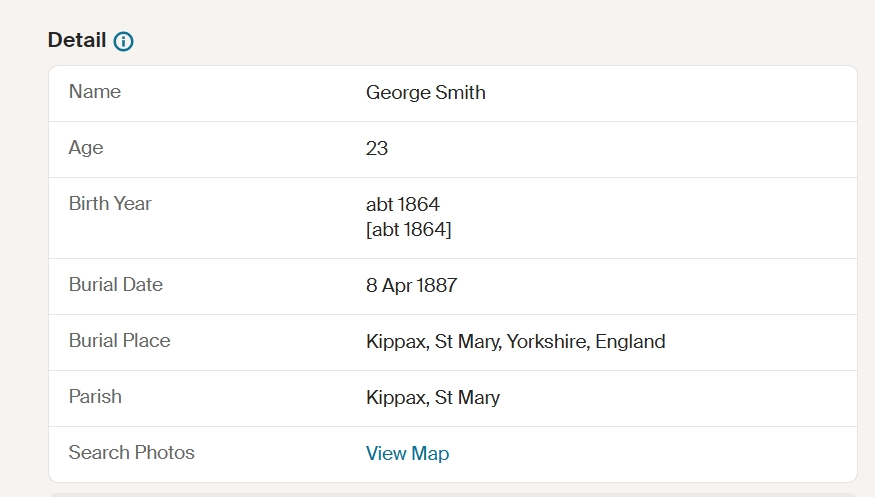The image size is (875, 497).
Task: Click the age value 23
Action: [x=377, y=148]
